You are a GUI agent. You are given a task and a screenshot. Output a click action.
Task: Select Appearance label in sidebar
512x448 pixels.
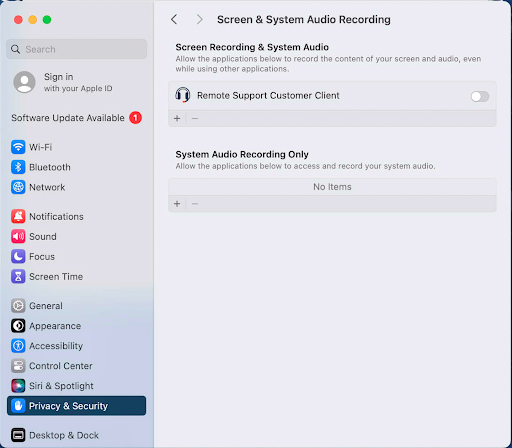(55, 326)
